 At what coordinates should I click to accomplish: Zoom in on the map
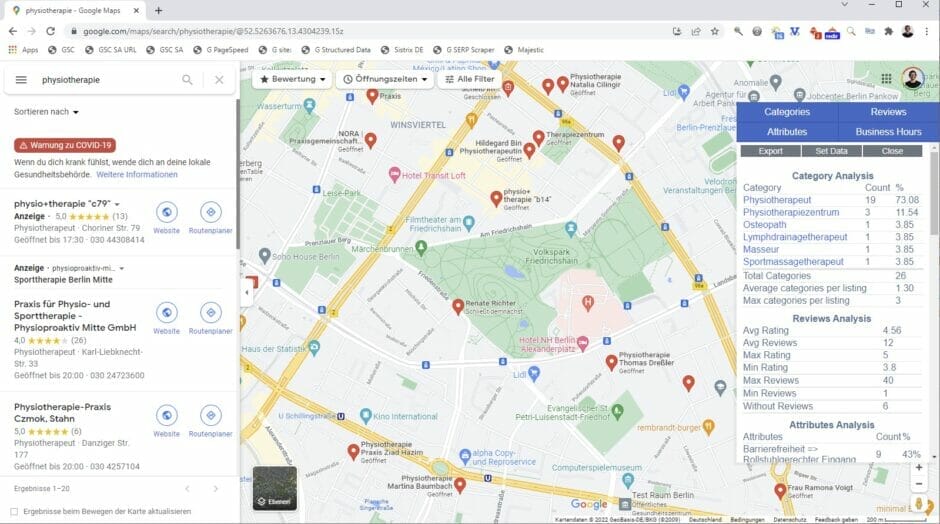pos(919,467)
